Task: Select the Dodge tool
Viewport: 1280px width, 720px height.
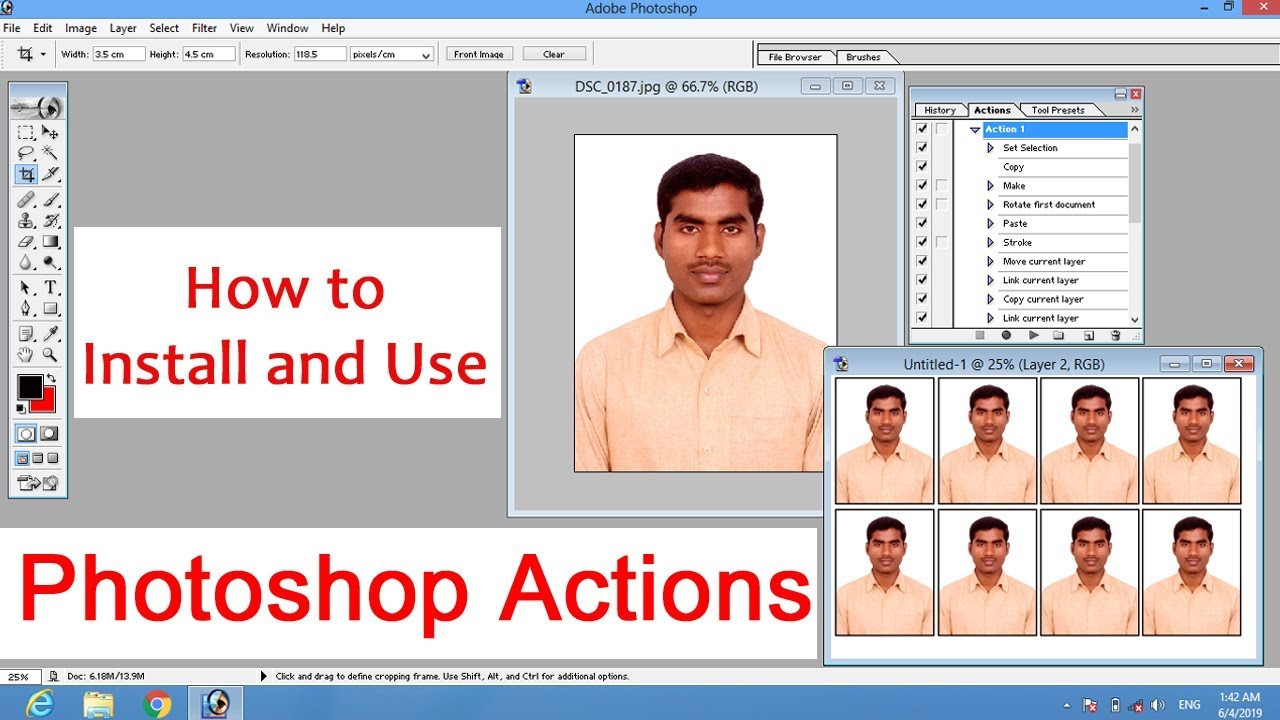Action: point(50,263)
